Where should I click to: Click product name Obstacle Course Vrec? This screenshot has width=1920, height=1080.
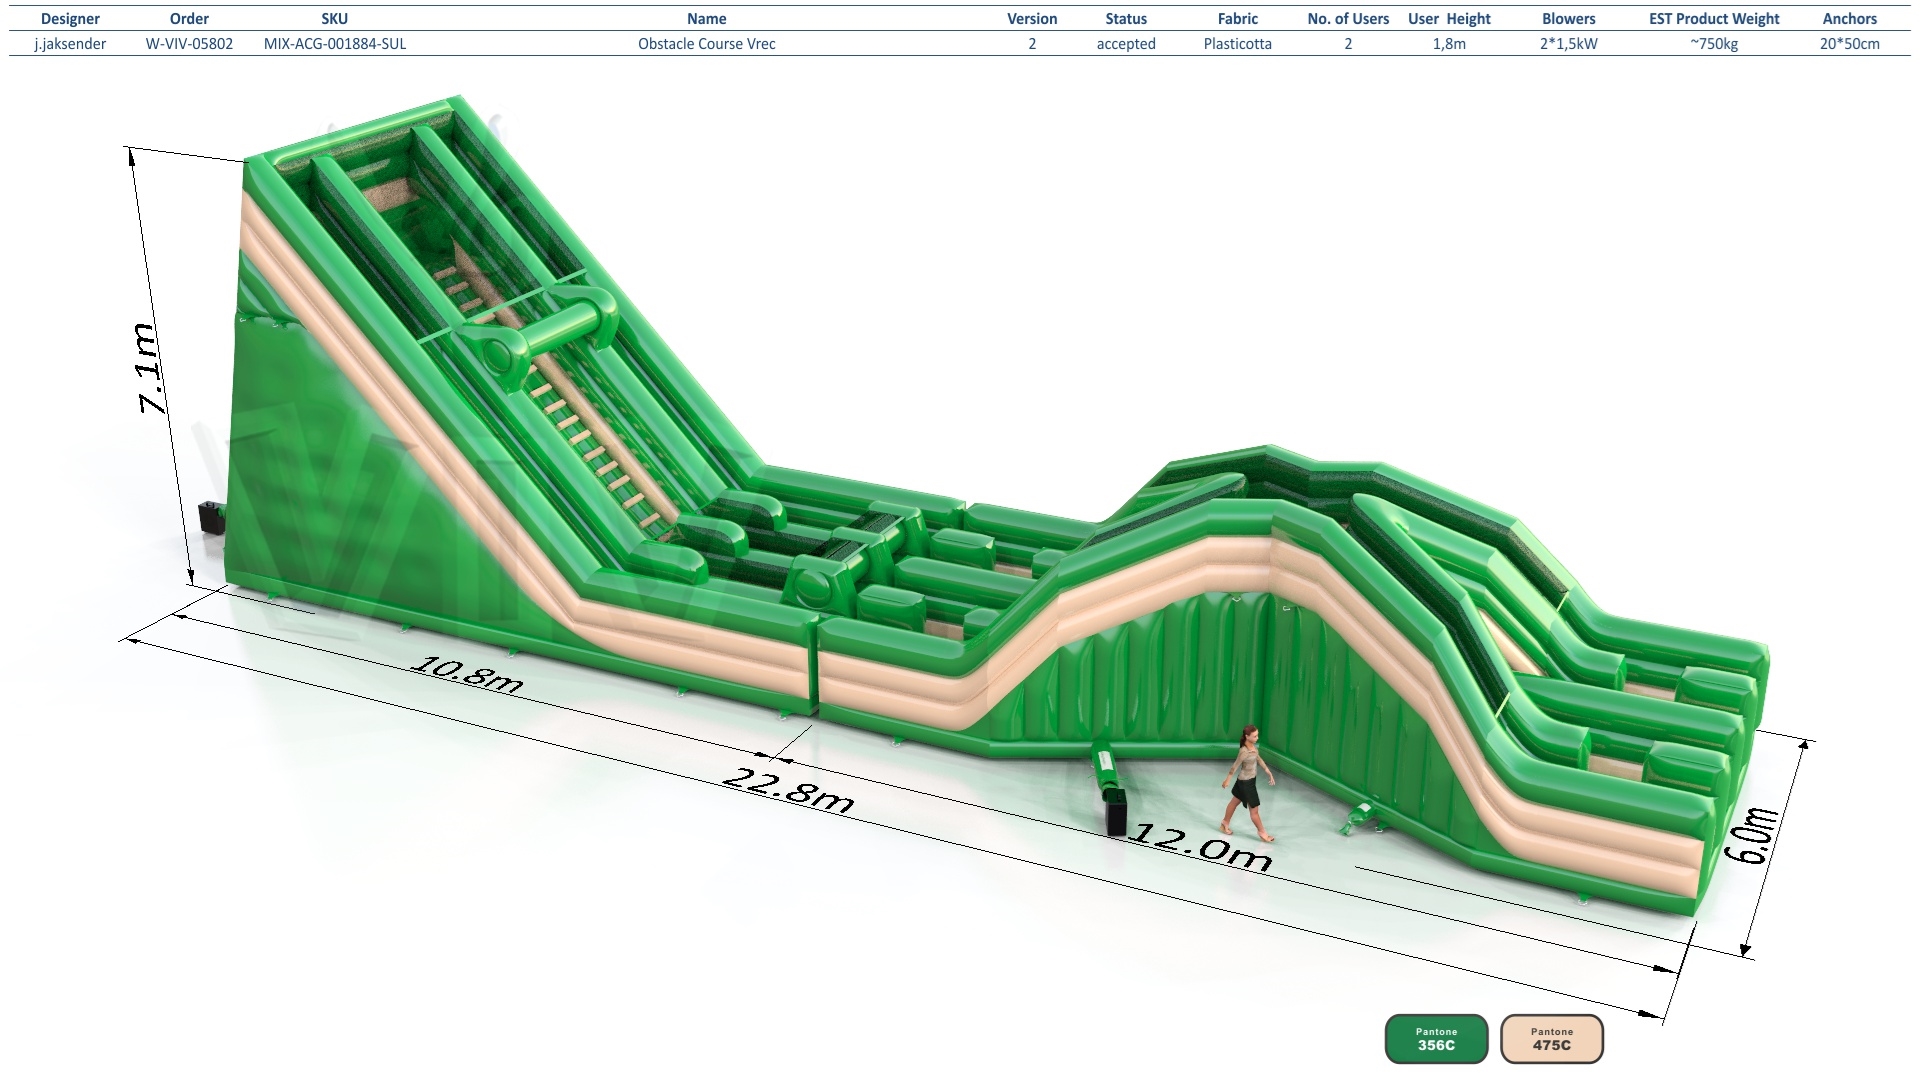tap(707, 44)
